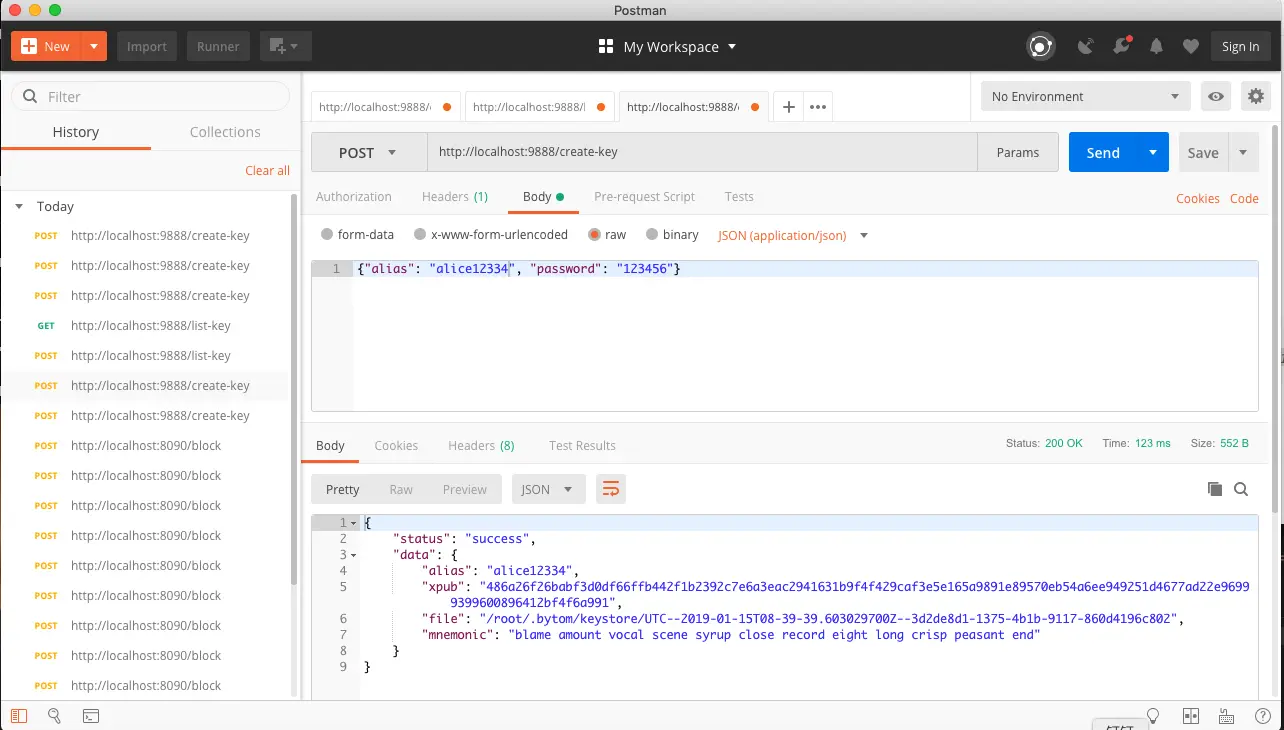Image resolution: width=1284 pixels, height=730 pixels.
Task: Toggle line wrap in response viewer
Action: click(x=611, y=489)
